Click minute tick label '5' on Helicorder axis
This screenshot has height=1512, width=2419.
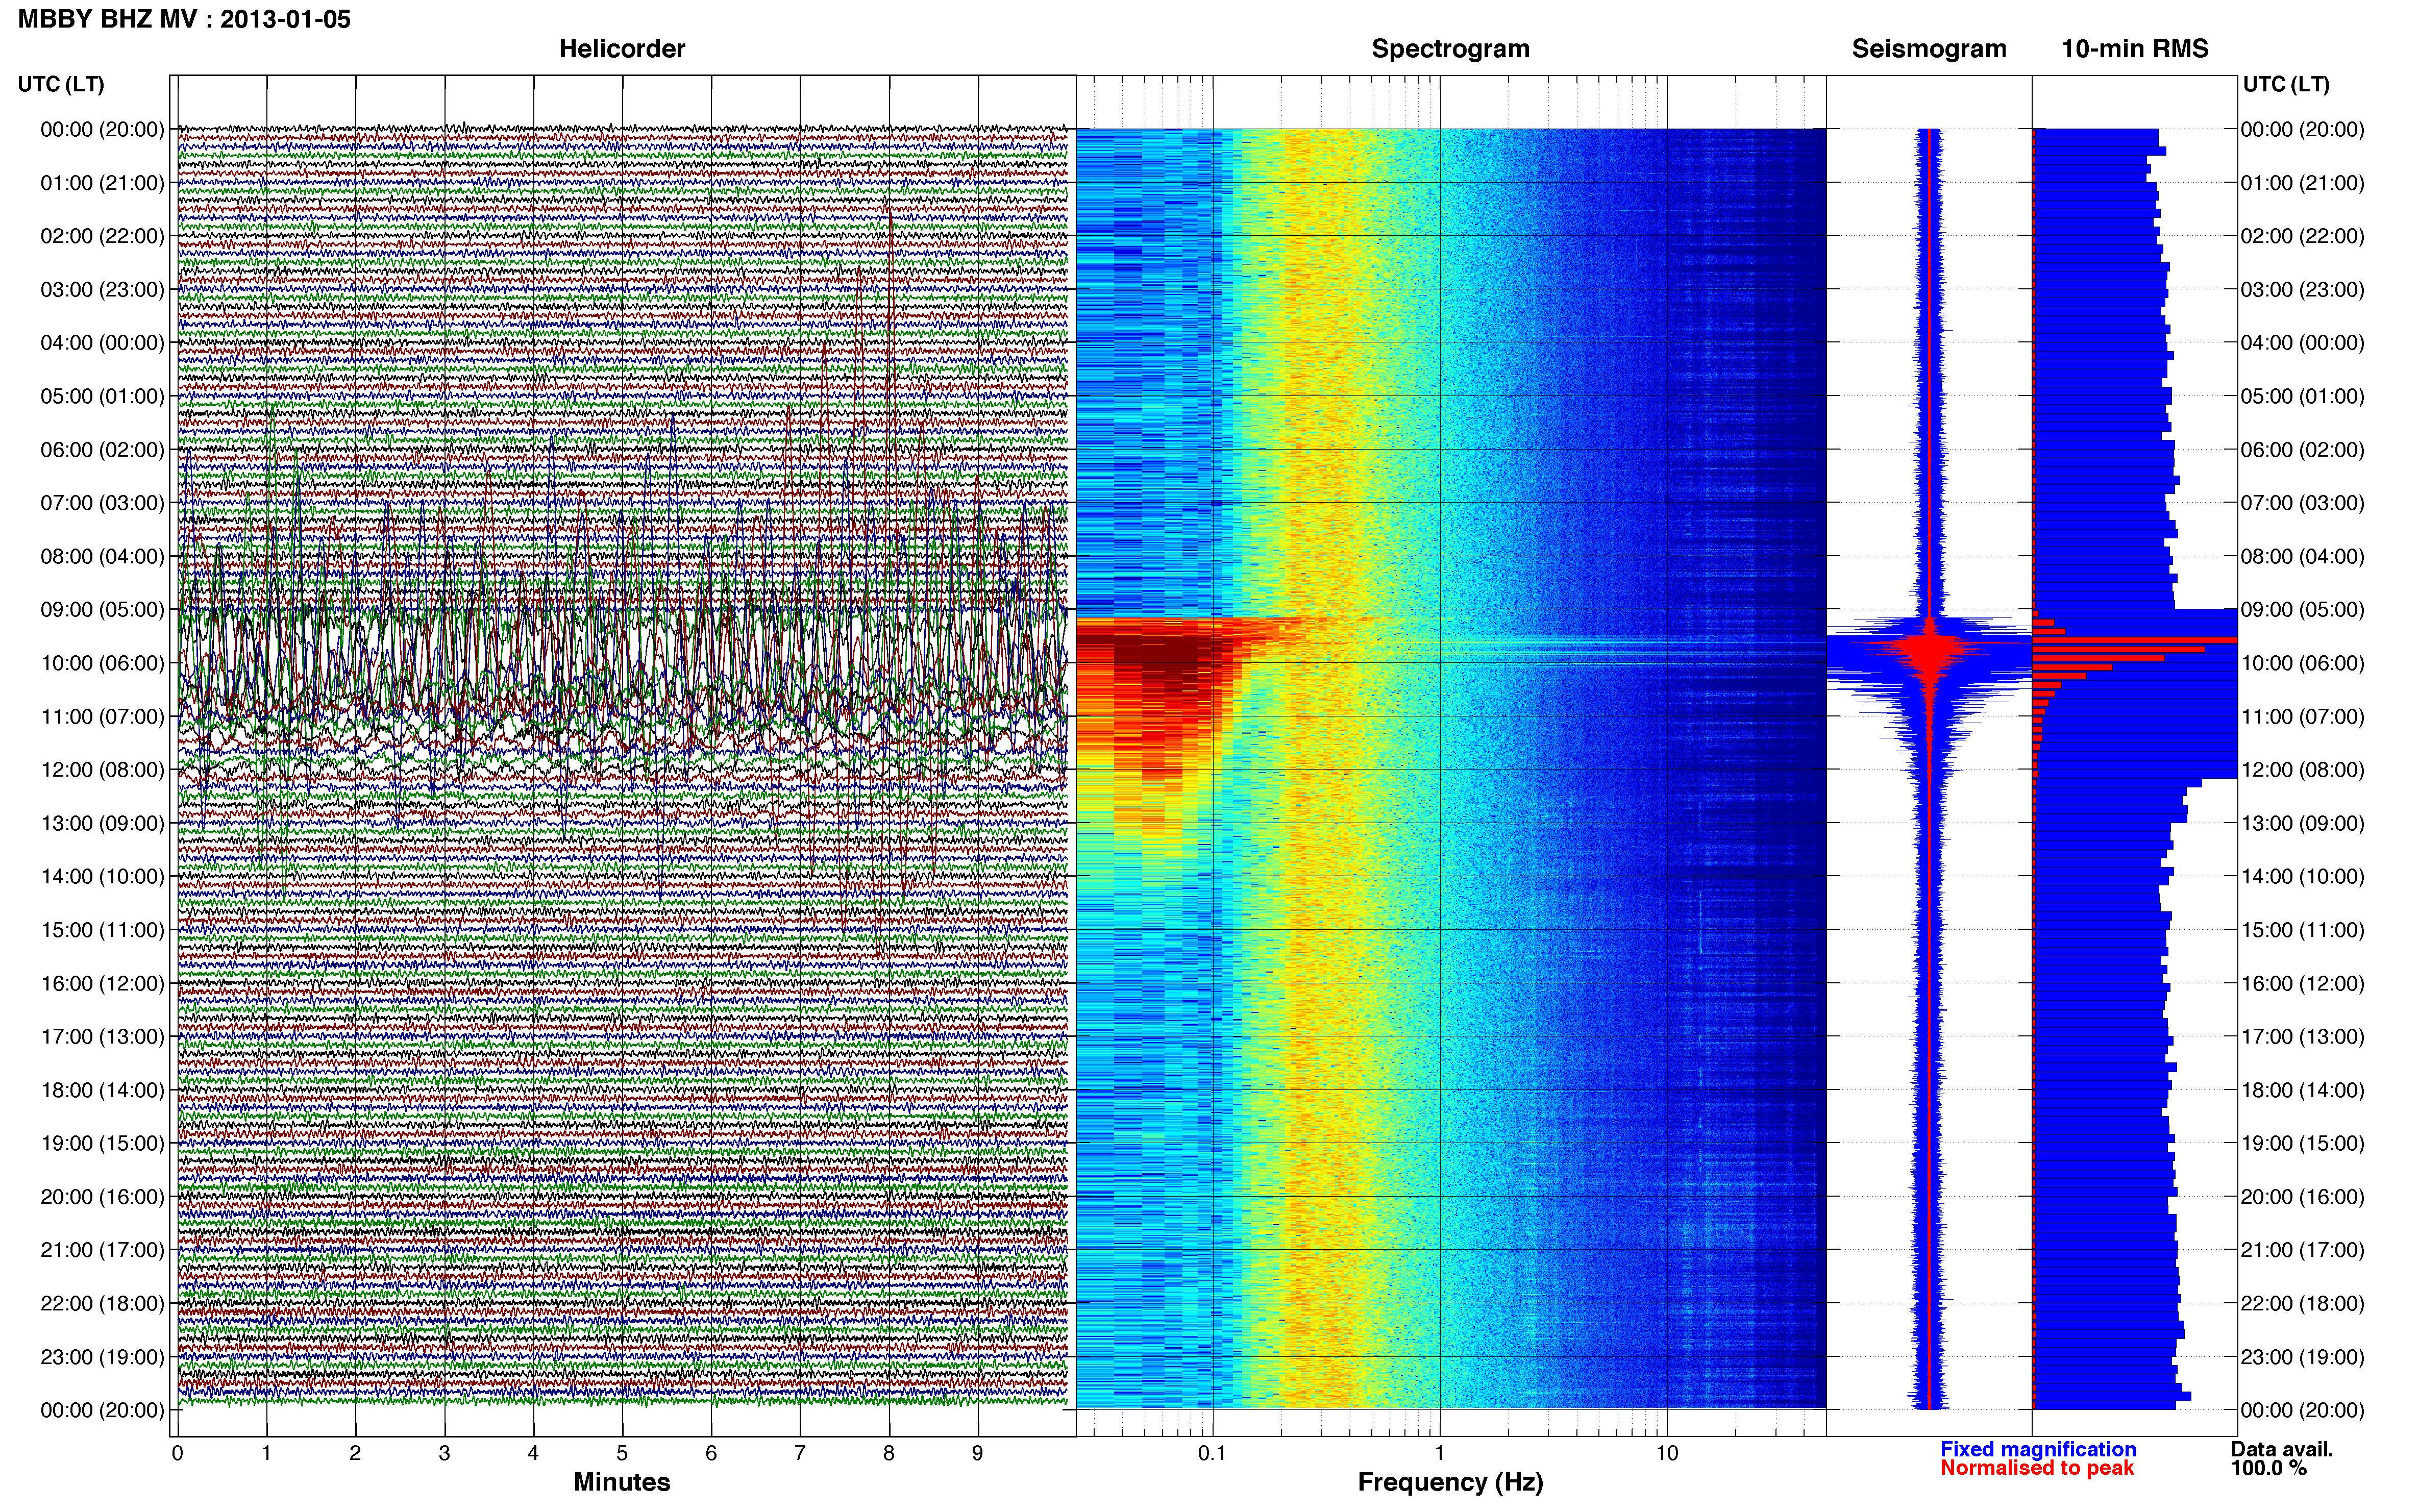click(622, 1453)
